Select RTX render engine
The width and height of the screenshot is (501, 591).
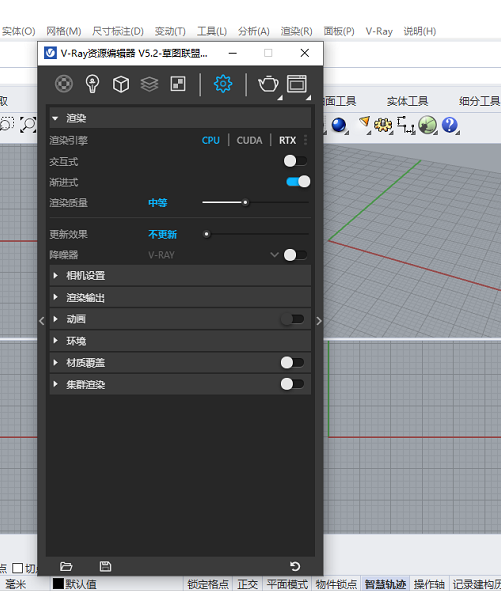click(x=287, y=141)
